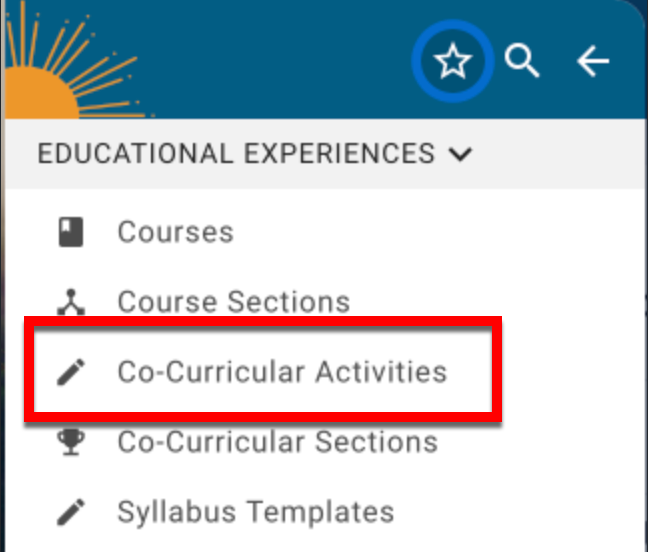Screen dimensions: 648x552
Task: Click the Courses book icon
Action: (70, 233)
